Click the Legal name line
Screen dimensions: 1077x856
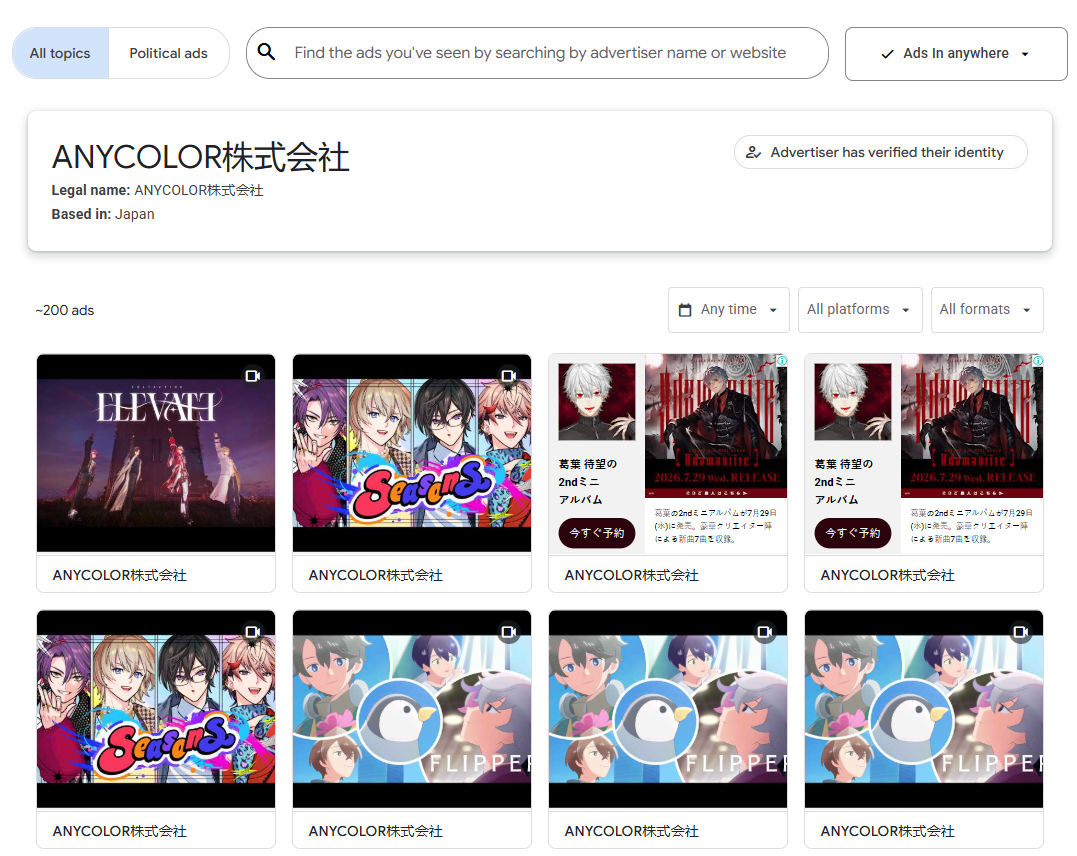point(157,190)
